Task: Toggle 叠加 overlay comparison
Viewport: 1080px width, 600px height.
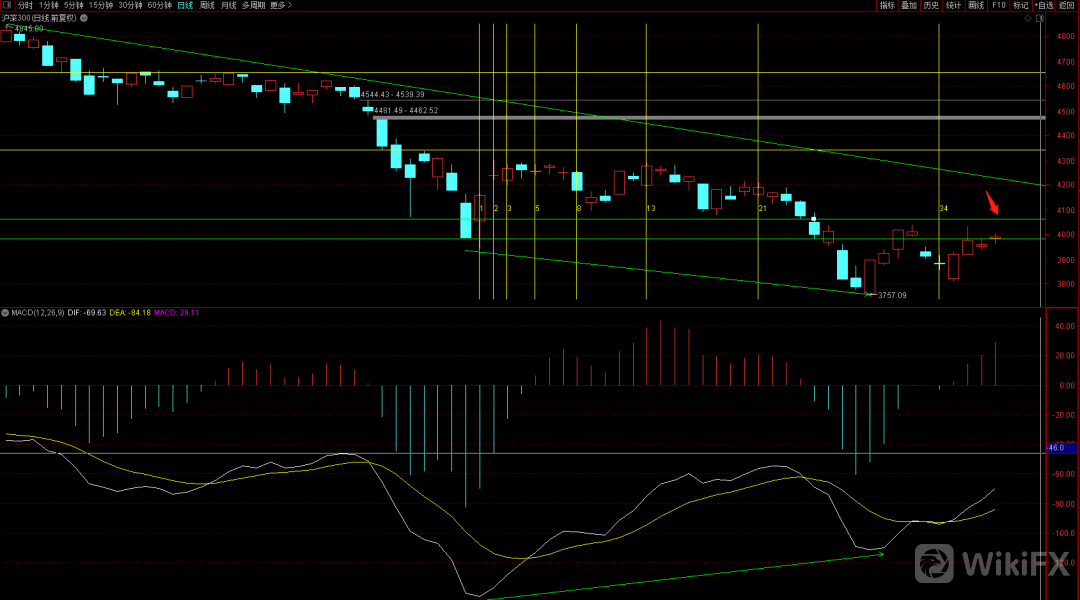Action: (x=909, y=5)
